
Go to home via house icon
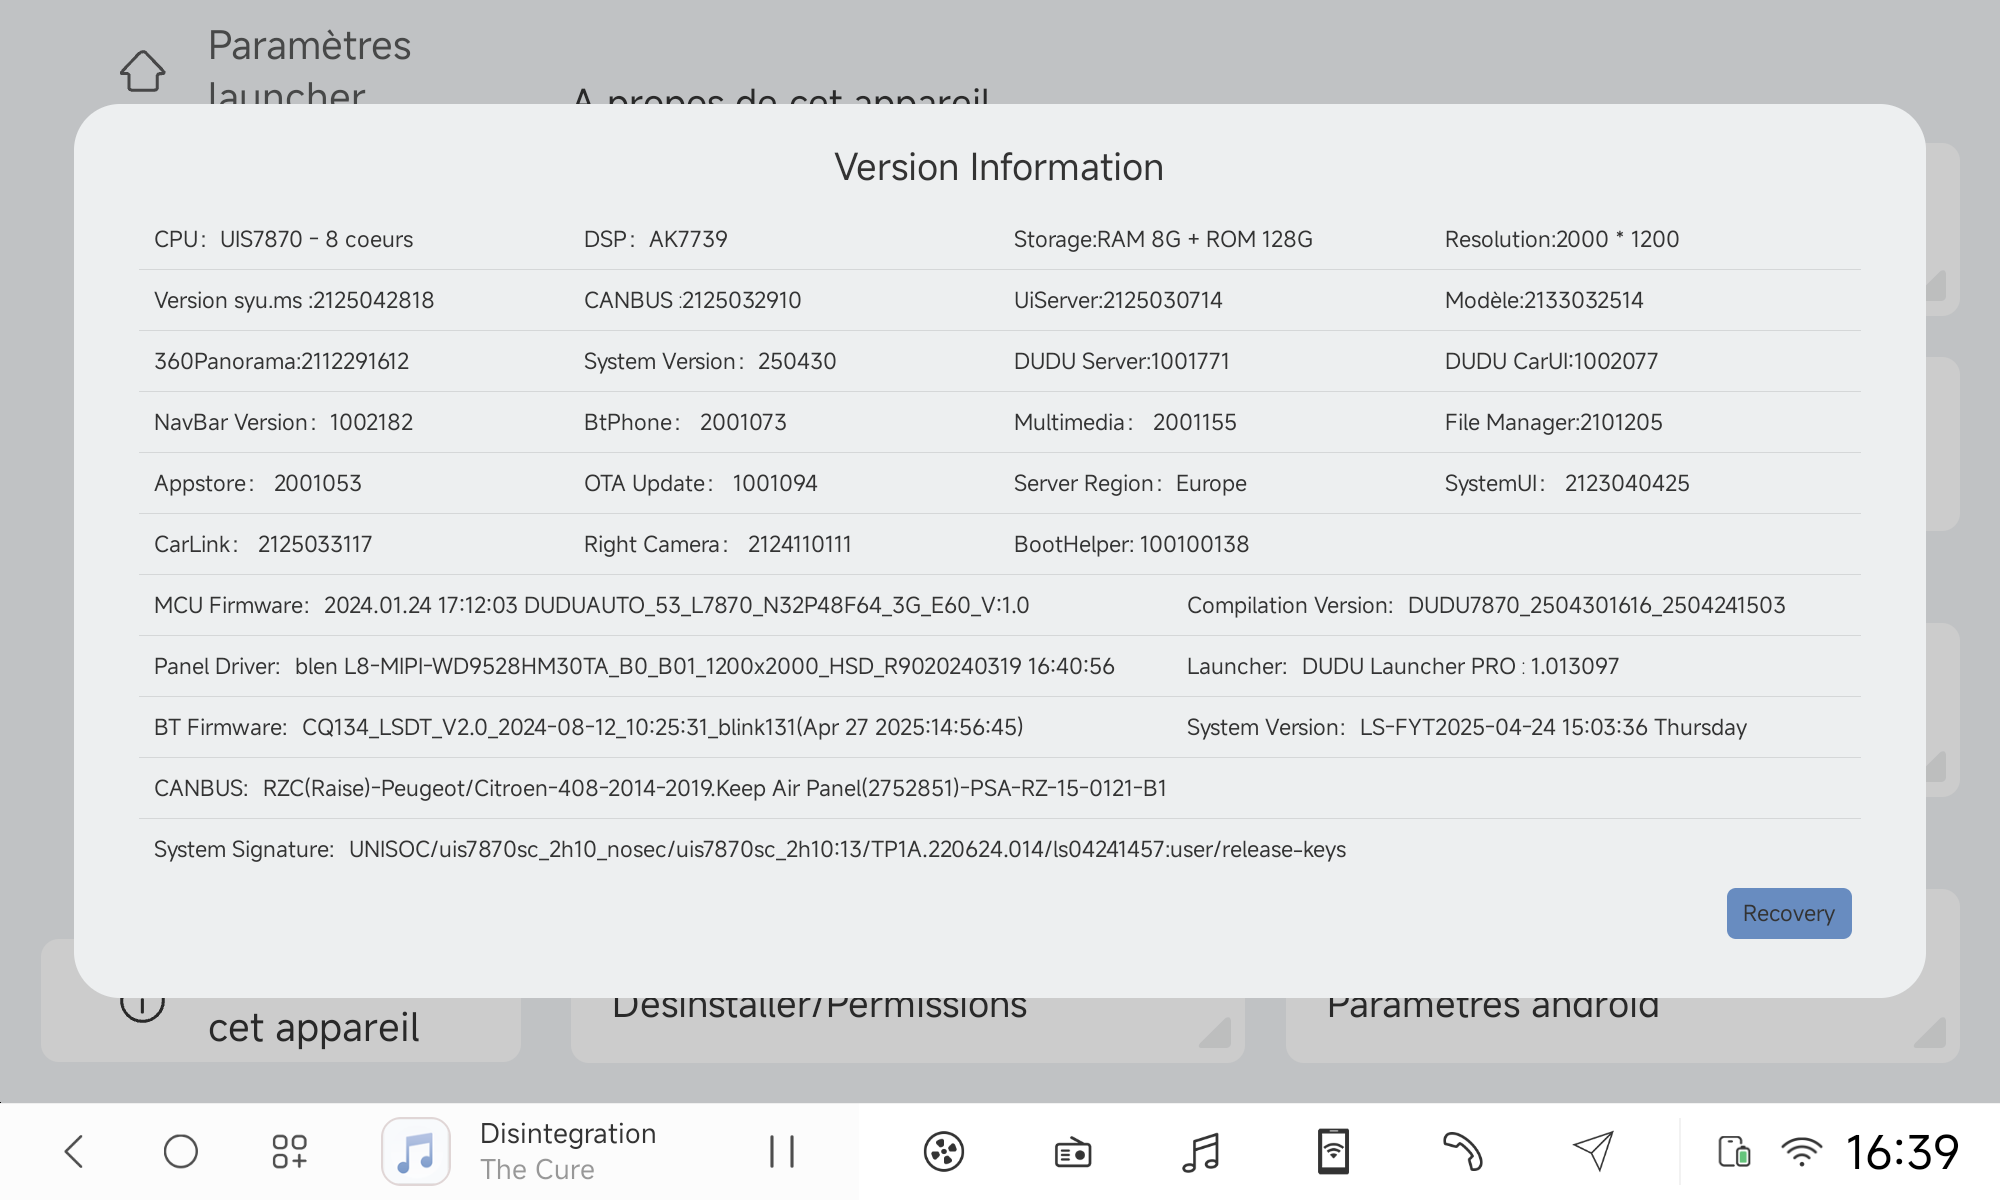click(143, 71)
